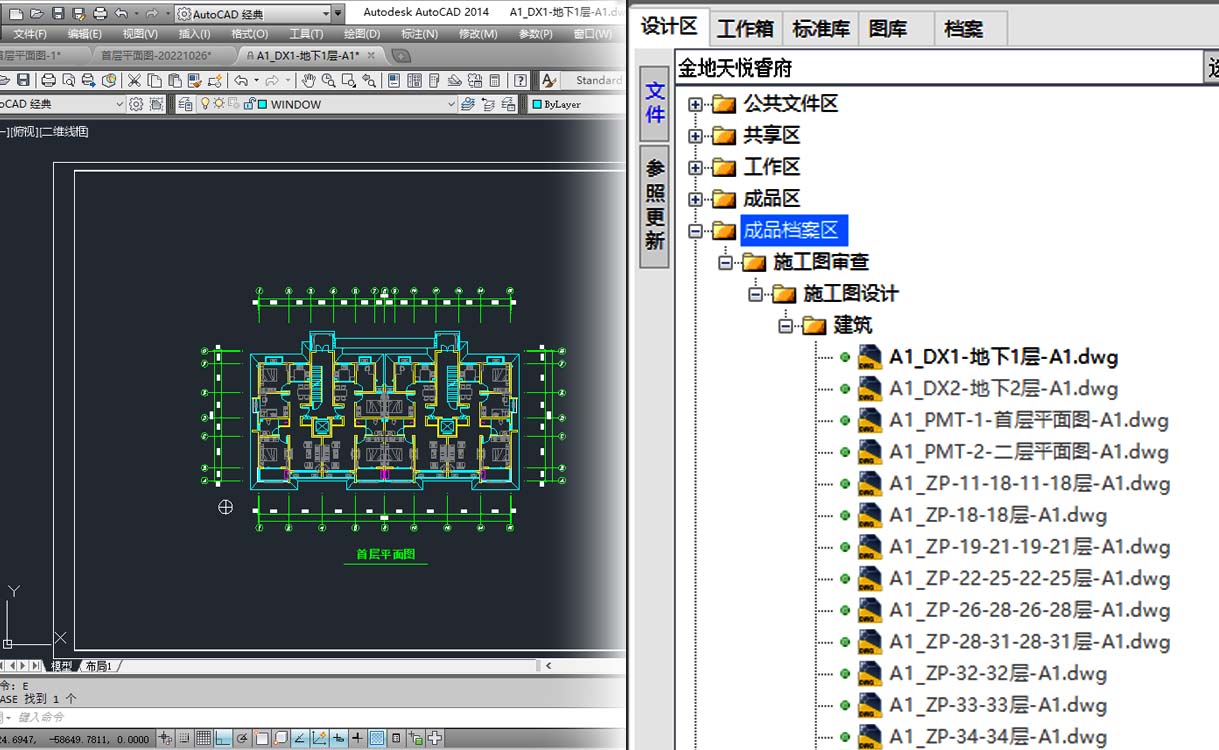Click the Zoom Realtime magnifier icon
The height and width of the screenshot is (750, 1219).
pos(328,81)
